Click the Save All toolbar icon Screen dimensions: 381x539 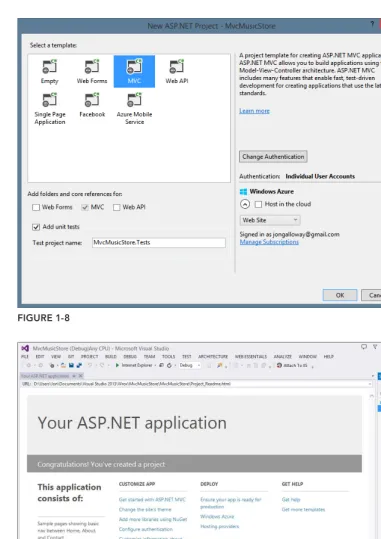tap(79, 365)
